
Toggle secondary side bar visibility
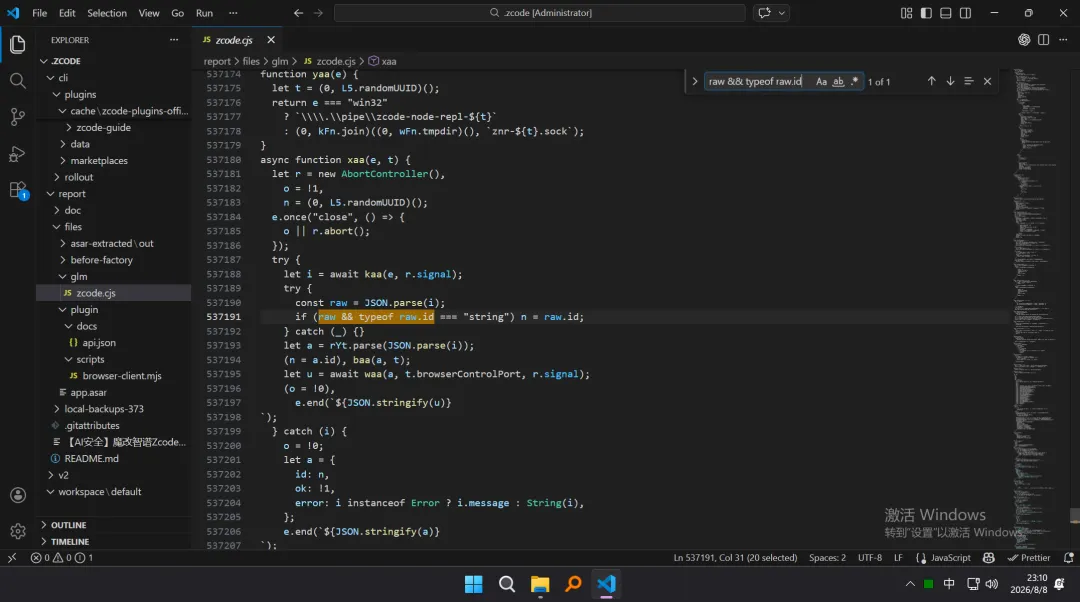(x=966, y=13)
